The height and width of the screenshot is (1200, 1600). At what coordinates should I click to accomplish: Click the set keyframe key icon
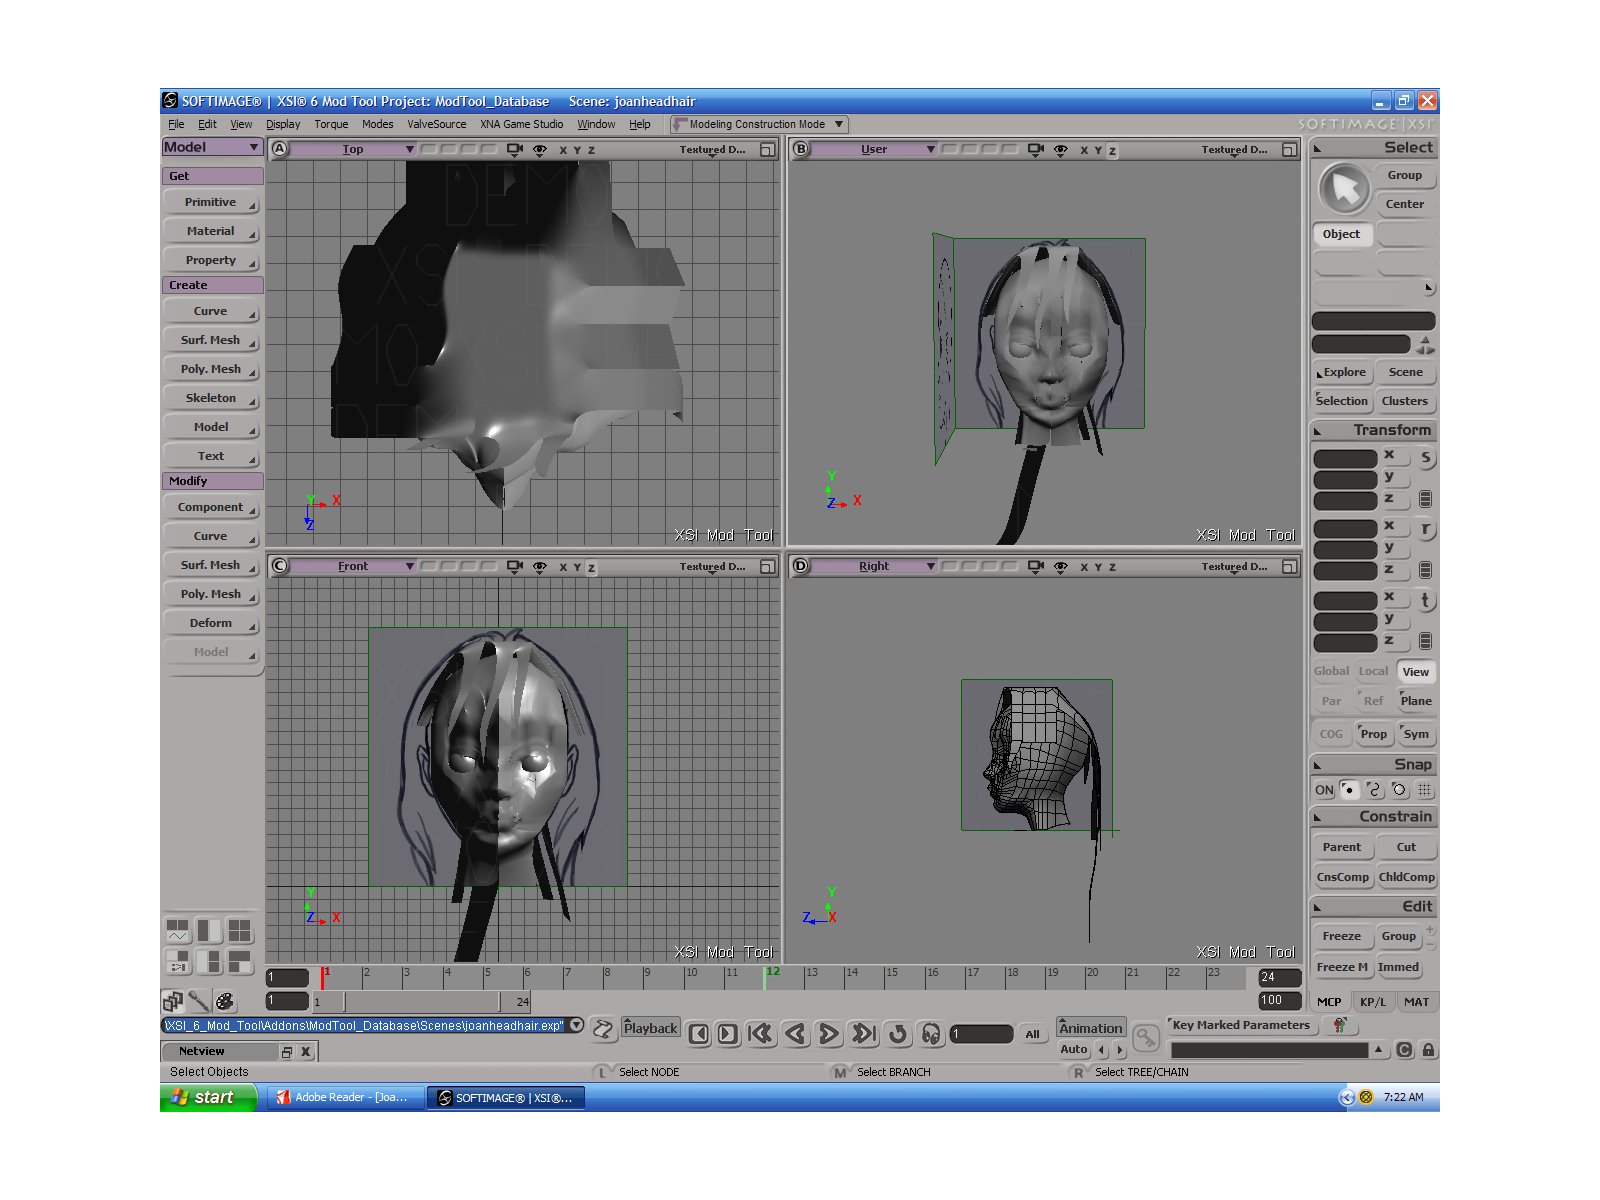coord(1146,1038)
